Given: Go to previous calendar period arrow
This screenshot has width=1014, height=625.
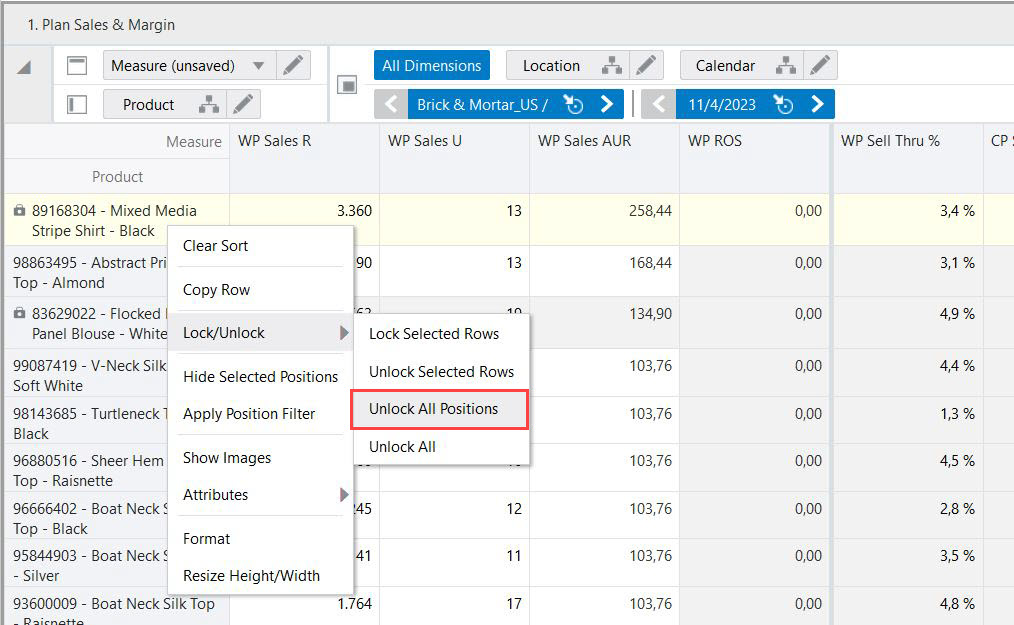Looking at the screenshot, I should (659, 104).
